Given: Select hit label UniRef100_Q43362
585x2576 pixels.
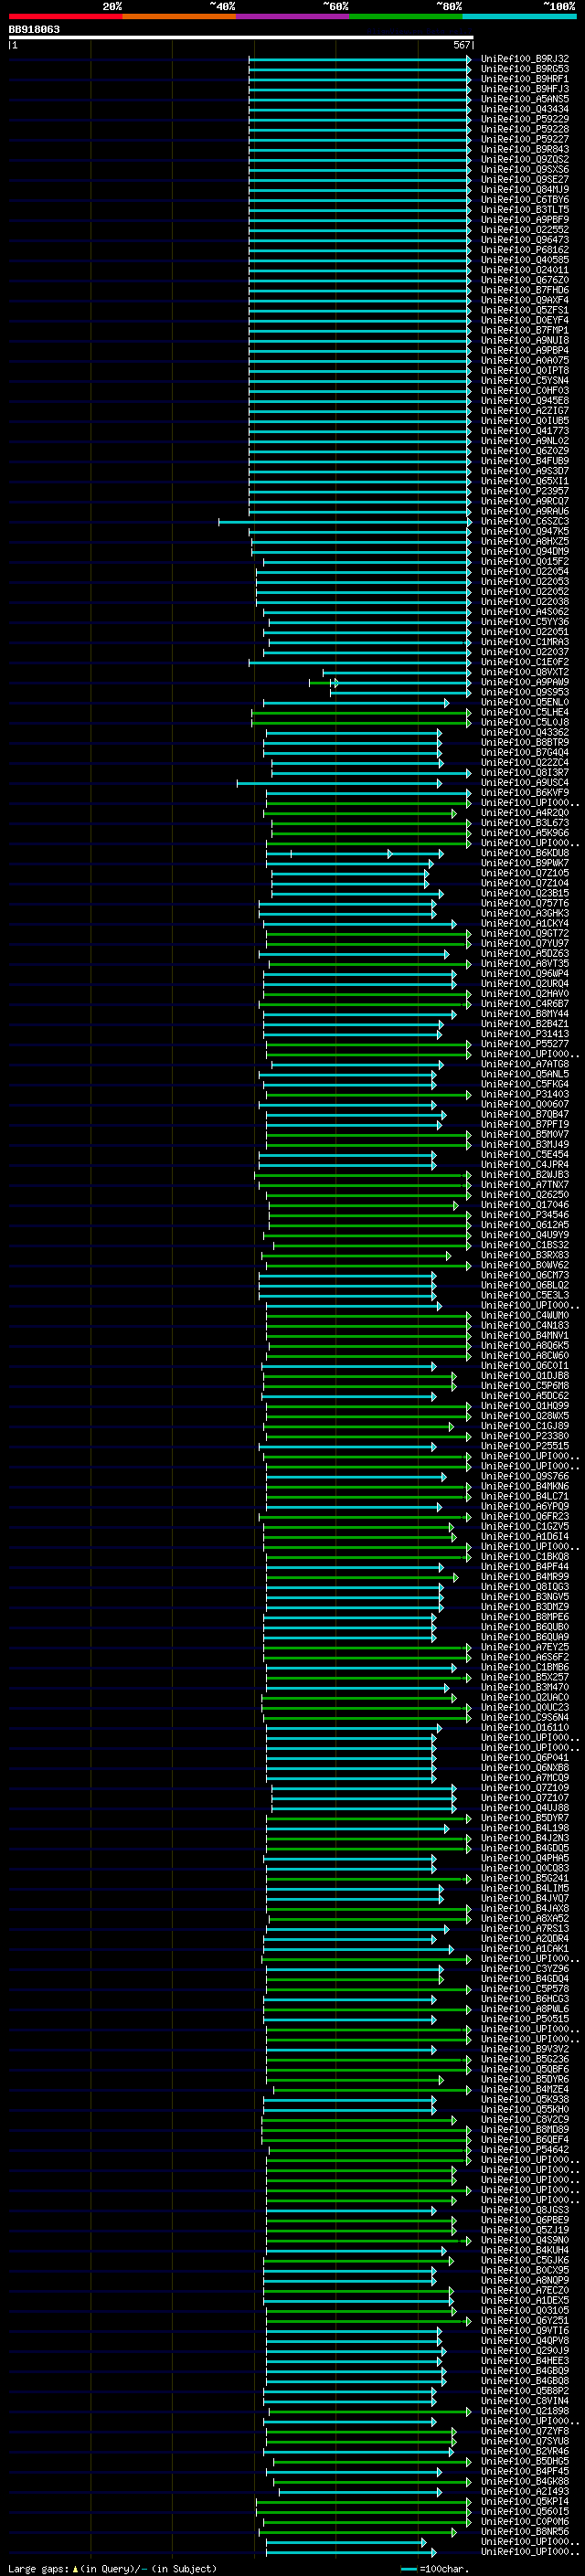Looking at the screenshot, I should click(525, 732).
